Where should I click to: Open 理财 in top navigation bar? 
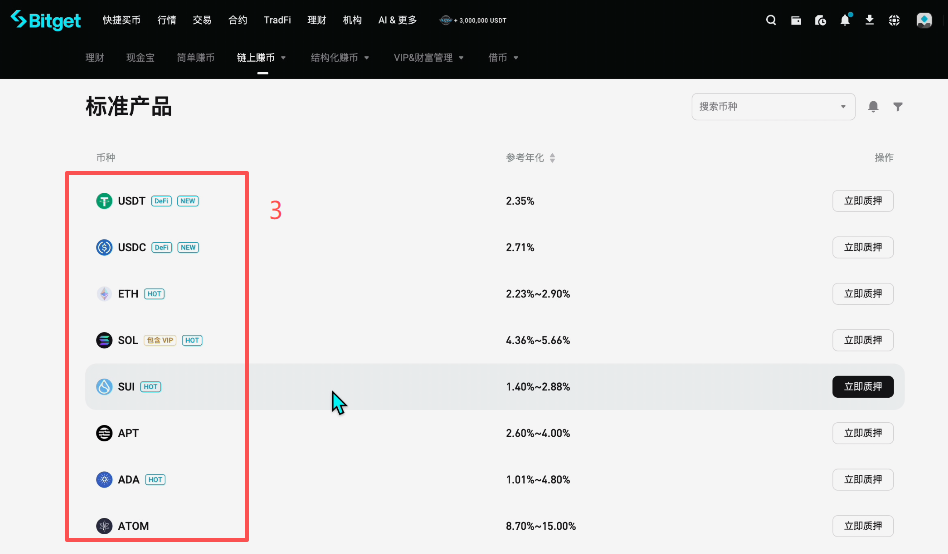click(317, 20)
